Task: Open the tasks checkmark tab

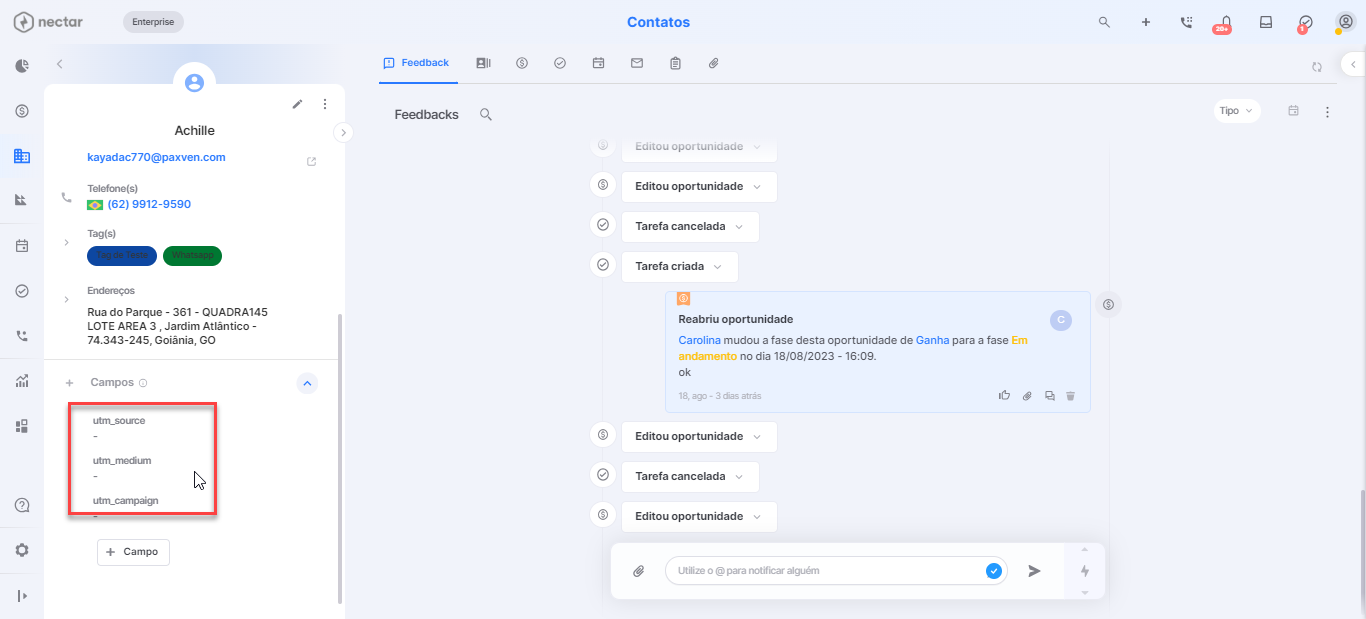Action: click(560, 63)
